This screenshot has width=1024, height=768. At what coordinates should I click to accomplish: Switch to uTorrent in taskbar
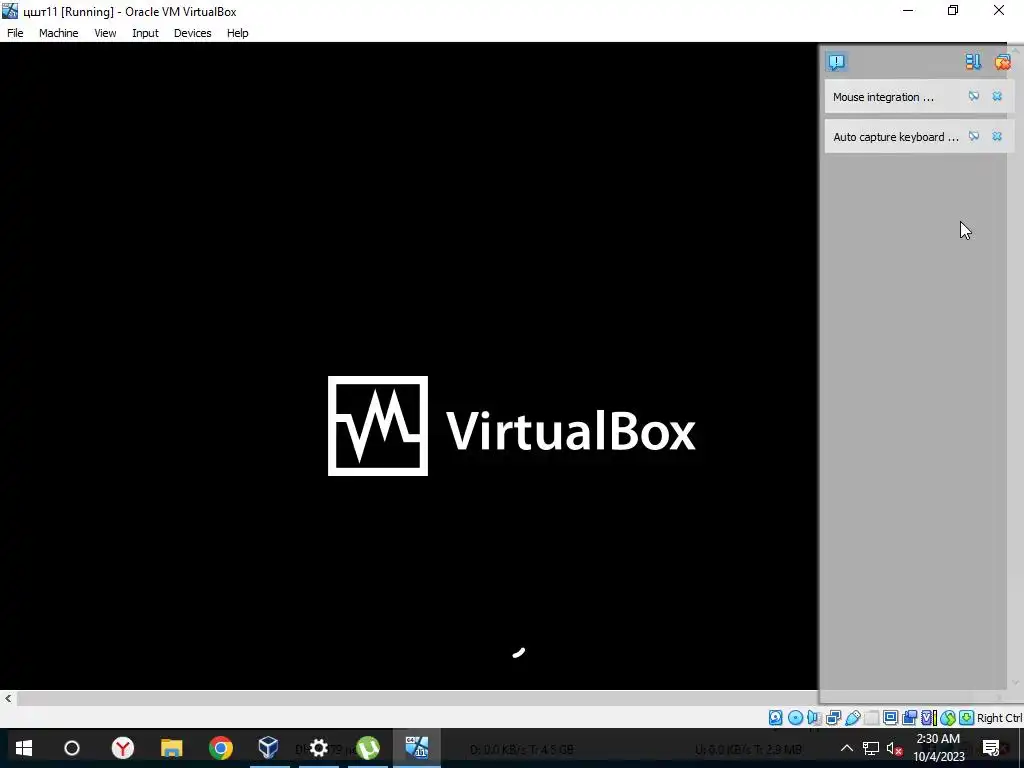point(368,748)
